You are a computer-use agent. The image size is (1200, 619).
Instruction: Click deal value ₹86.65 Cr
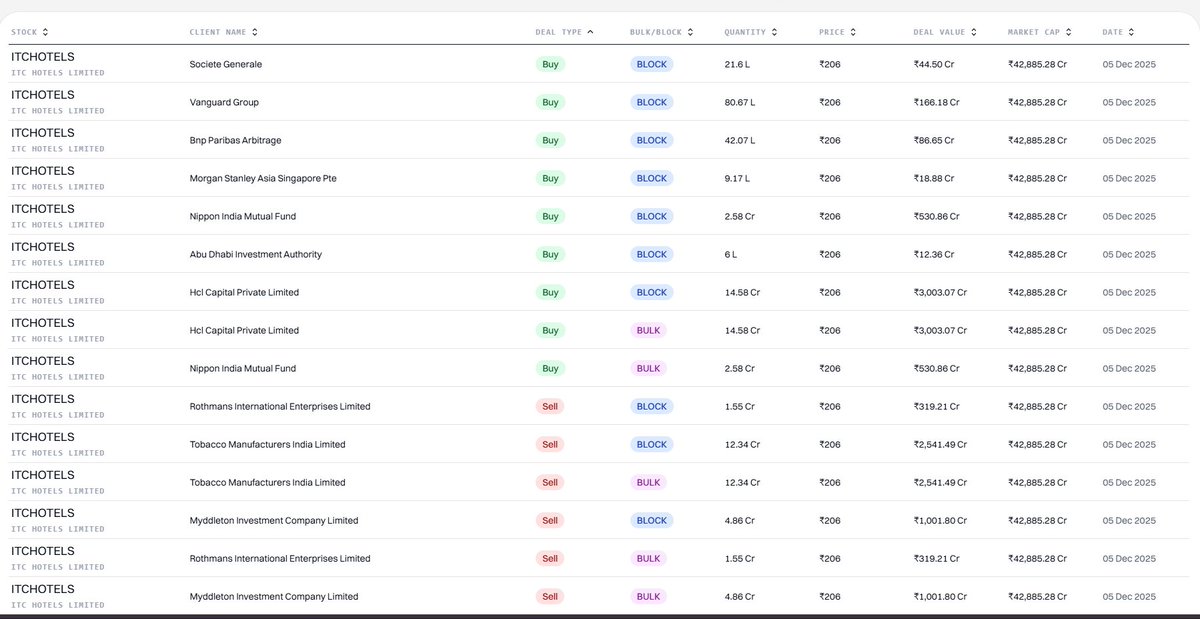[x=936, y=140]
